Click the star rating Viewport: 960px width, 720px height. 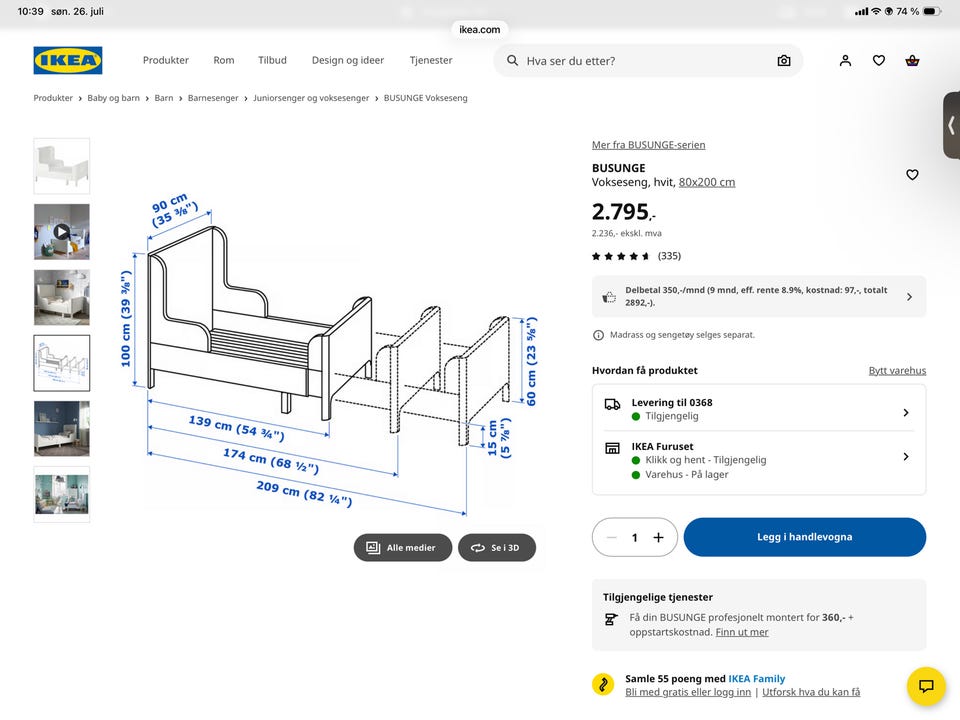coord(620,256)
